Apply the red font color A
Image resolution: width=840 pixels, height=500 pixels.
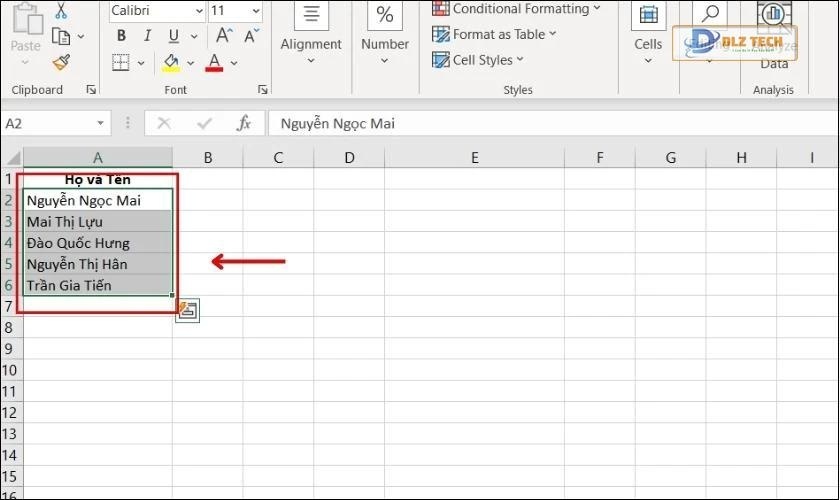tap(214, 63)
